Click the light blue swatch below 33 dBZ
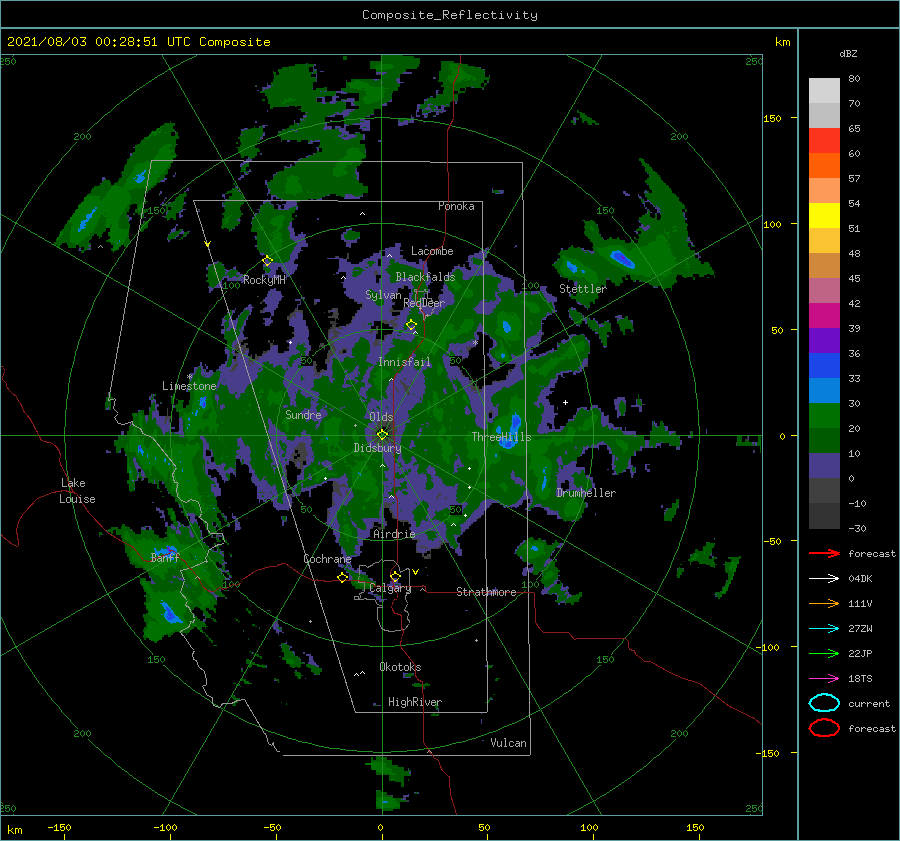900x841 pixels. [824, 390]
